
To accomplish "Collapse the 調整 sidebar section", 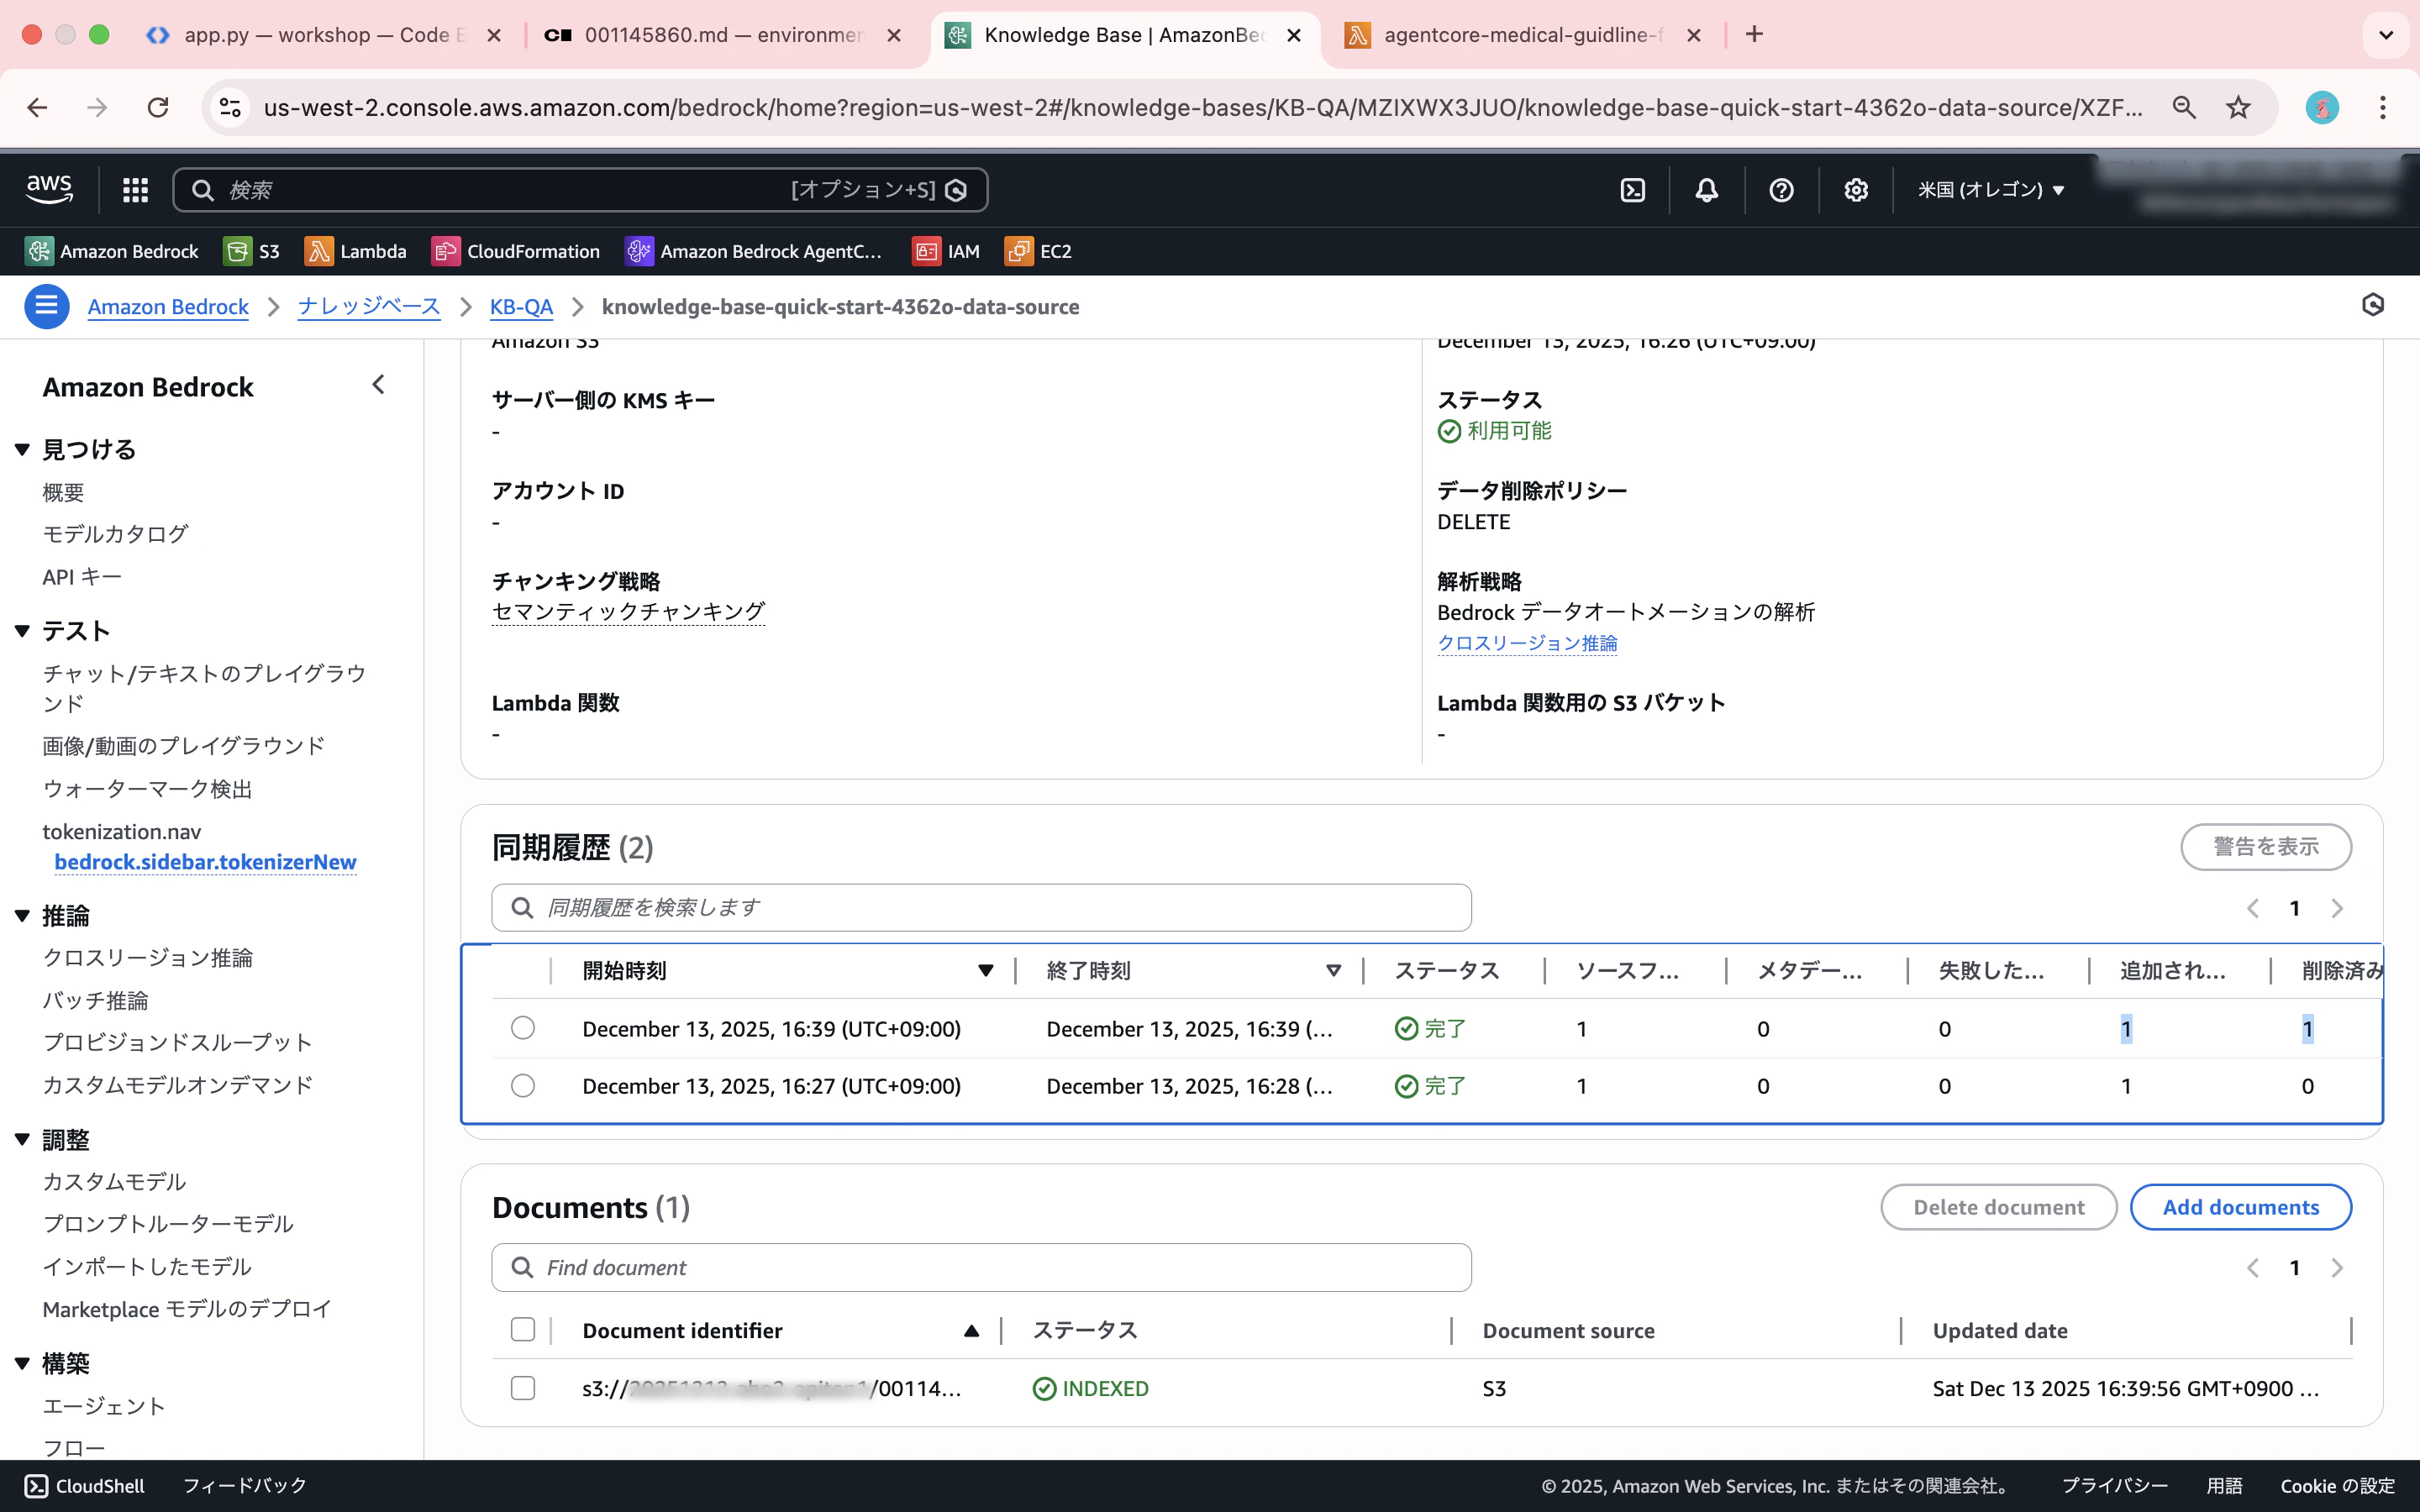I will point(22,1139).
